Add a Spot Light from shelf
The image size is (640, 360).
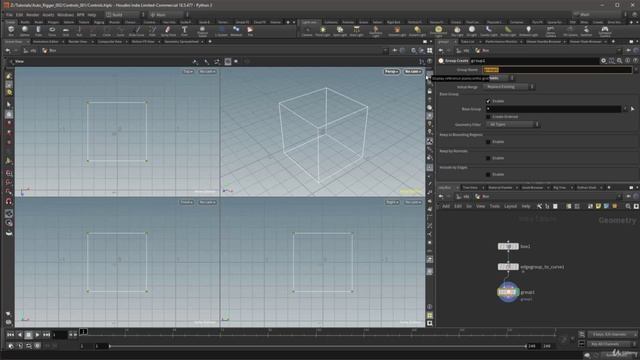340,31
